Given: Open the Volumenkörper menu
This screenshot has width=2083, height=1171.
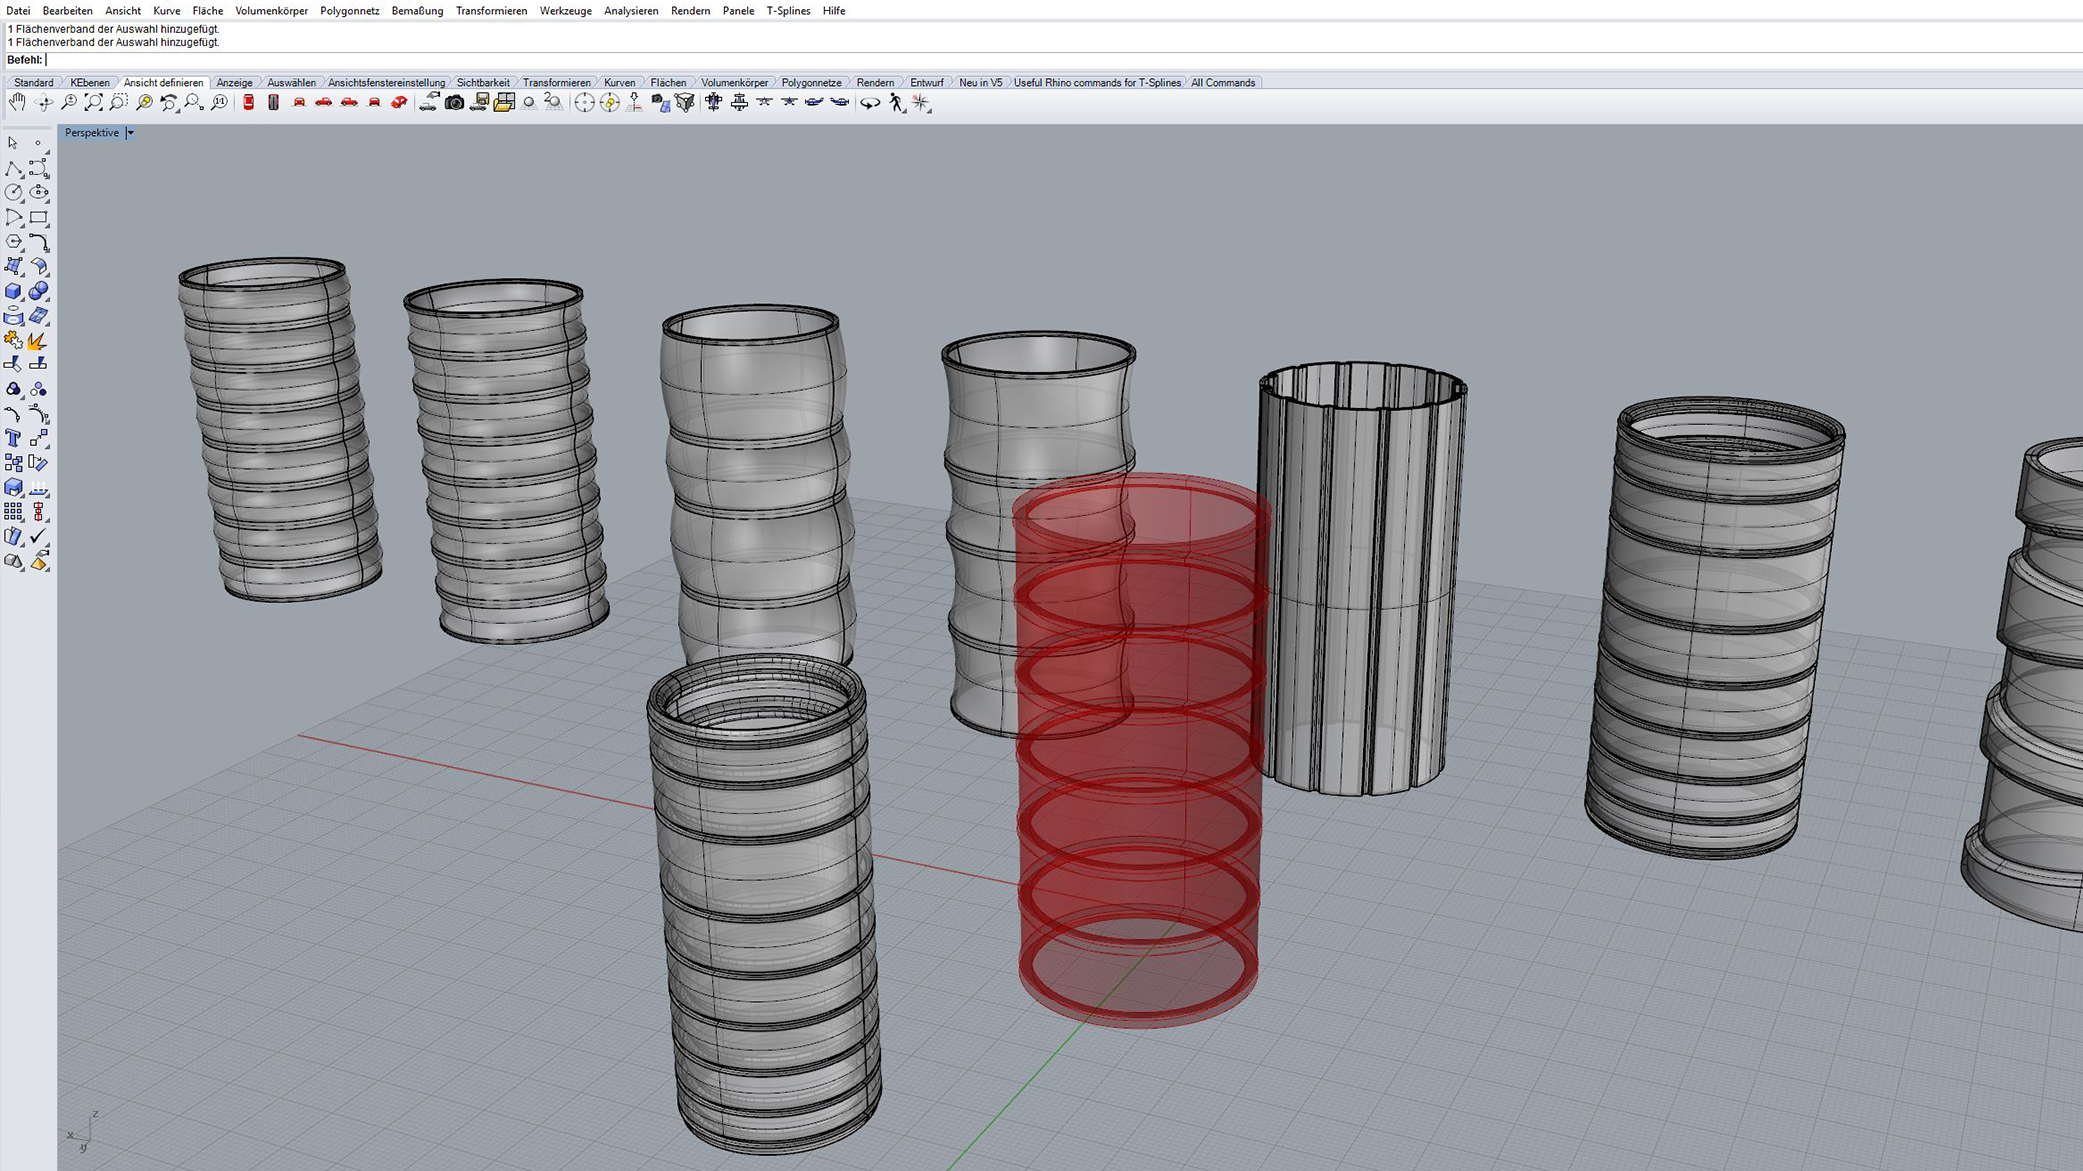Looking at the screenshot, I should pos(271,11).
